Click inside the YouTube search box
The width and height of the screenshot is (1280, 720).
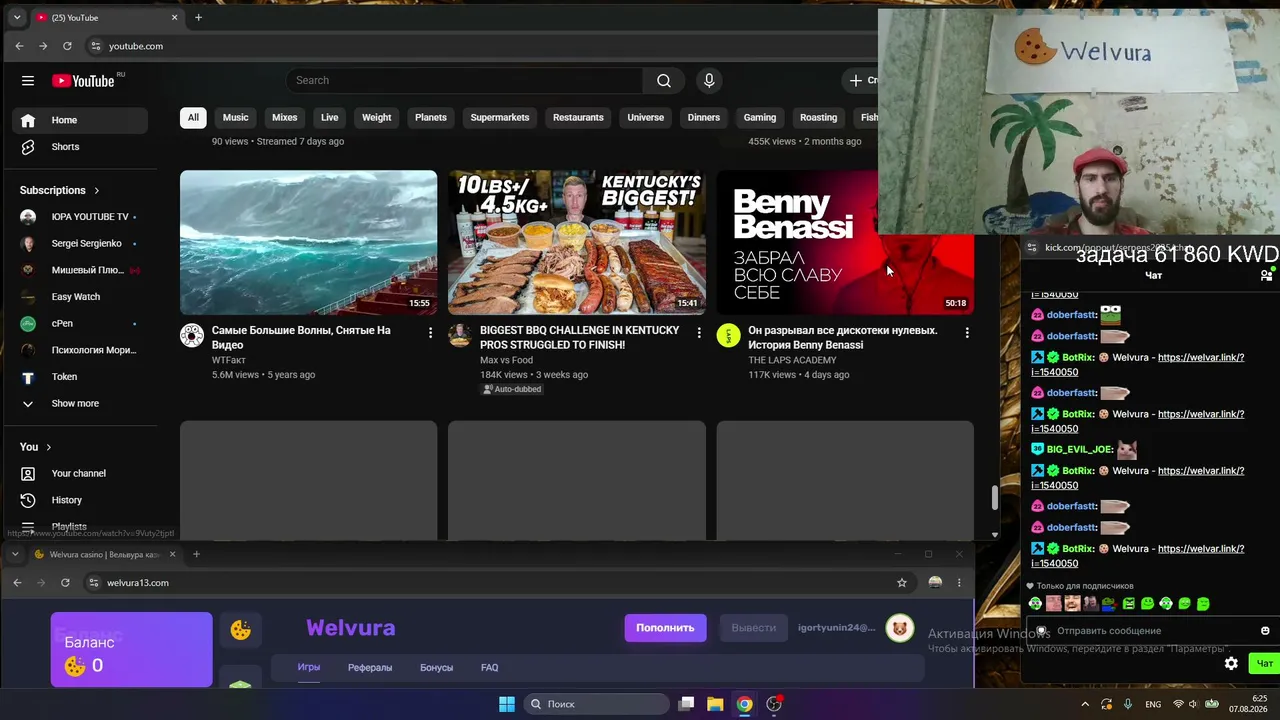(465, 81)
